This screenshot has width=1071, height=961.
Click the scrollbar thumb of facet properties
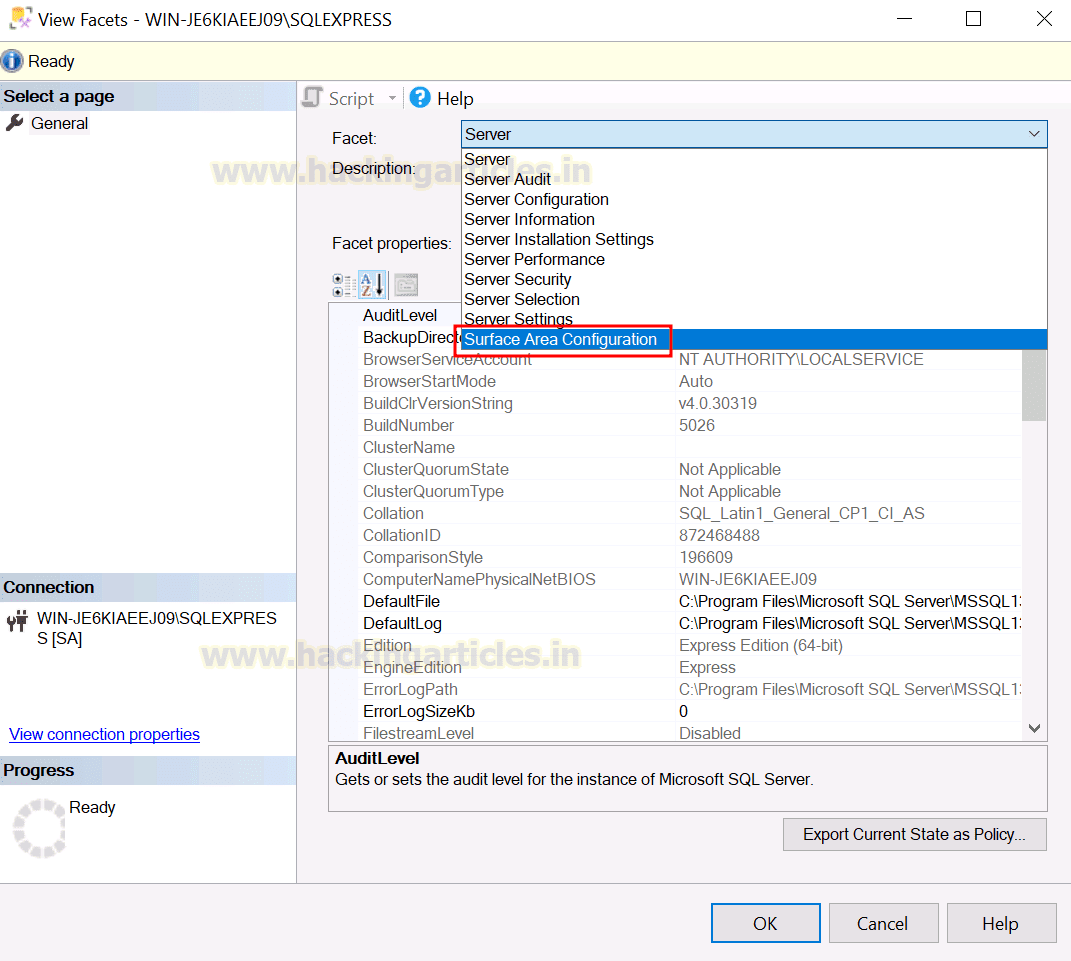click(1034, 385)
